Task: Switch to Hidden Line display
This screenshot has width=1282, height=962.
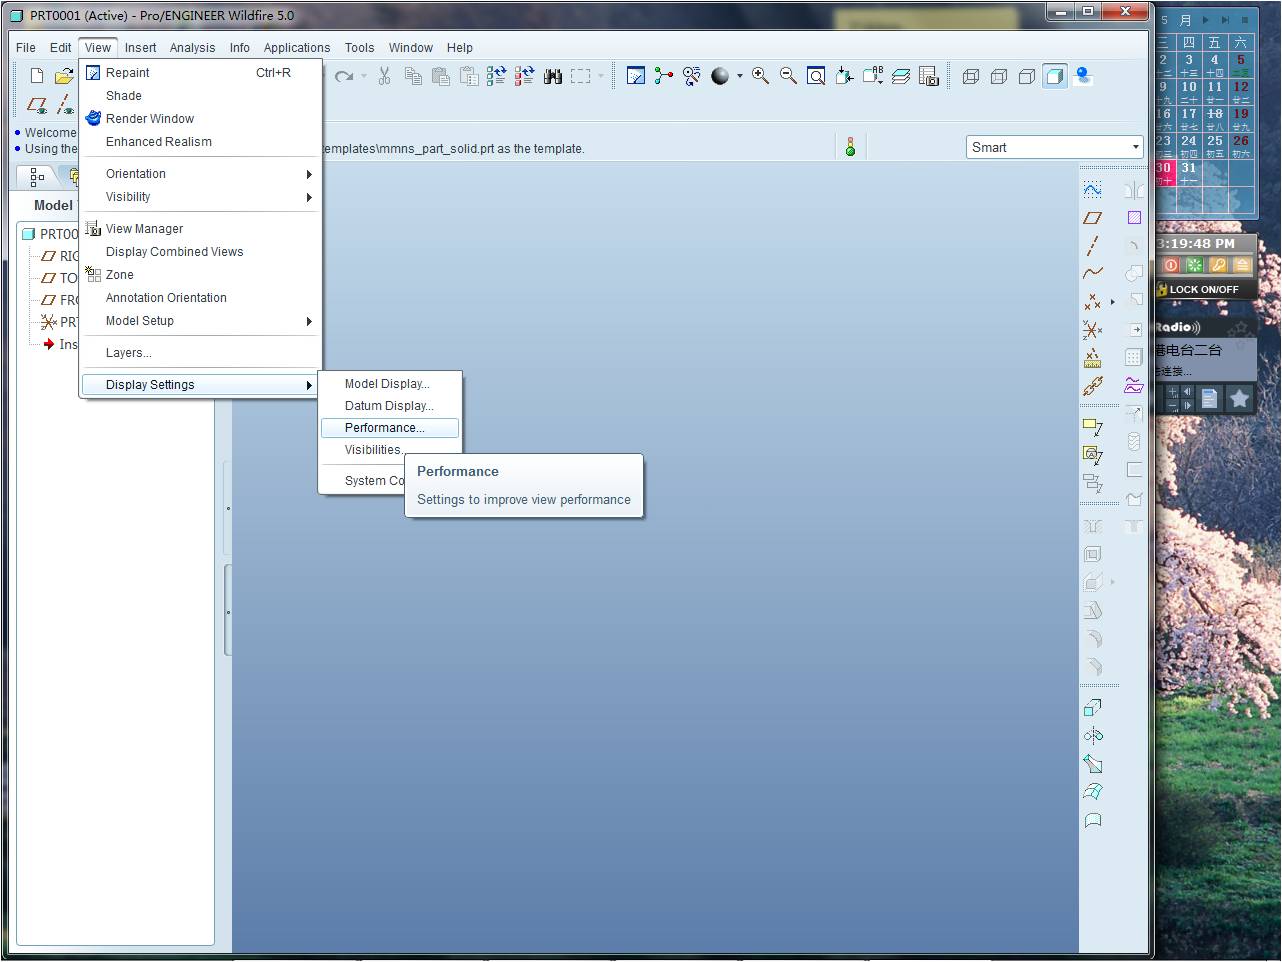Action: click(998, 76)
